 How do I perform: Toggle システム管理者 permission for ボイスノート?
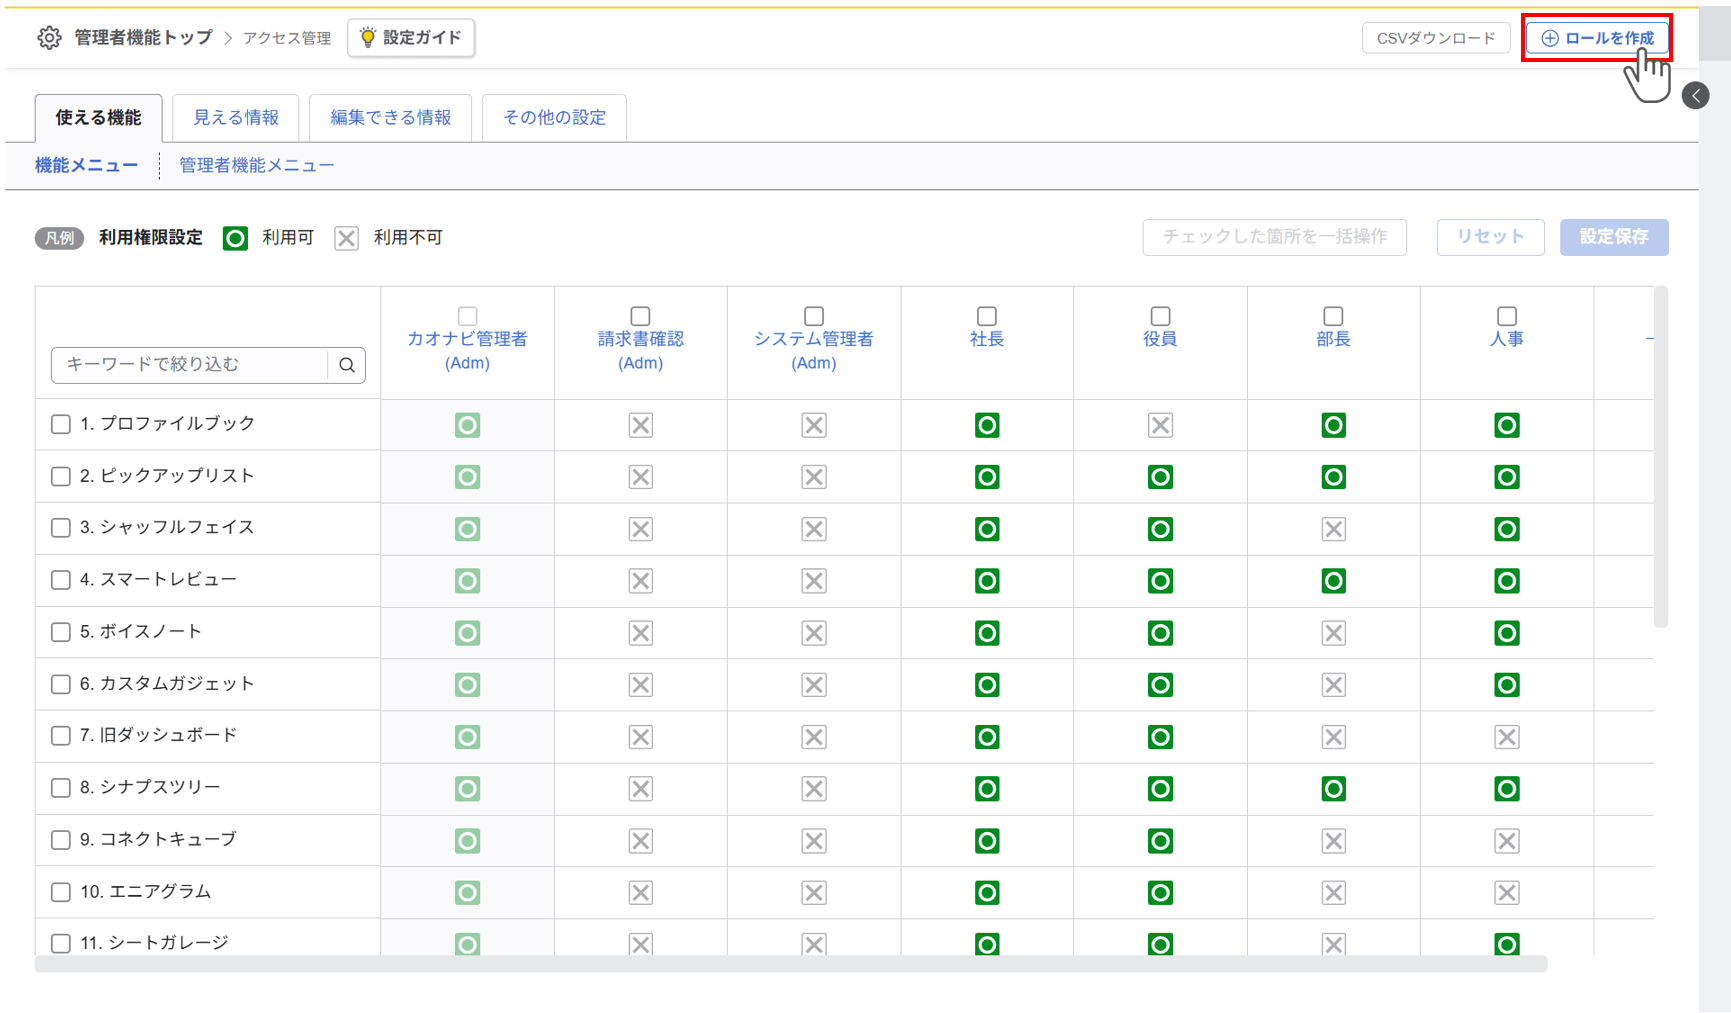[813, 633]
